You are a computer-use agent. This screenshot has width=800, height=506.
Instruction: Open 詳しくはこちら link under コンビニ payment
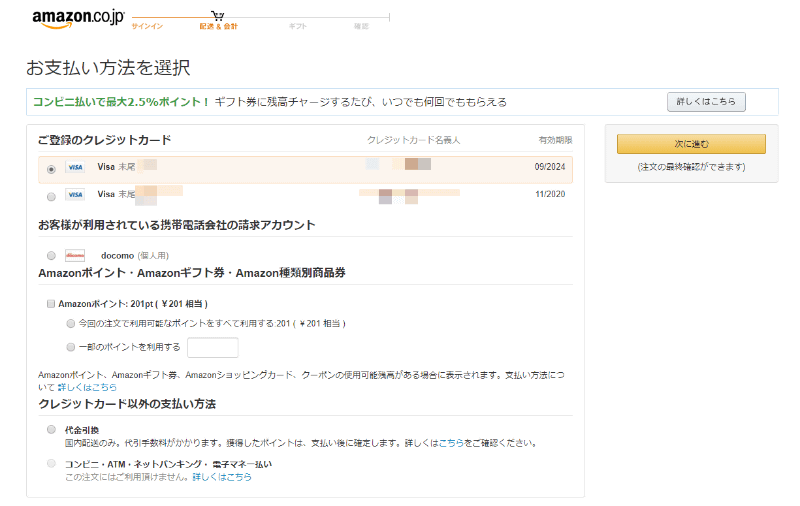[222, 477]
